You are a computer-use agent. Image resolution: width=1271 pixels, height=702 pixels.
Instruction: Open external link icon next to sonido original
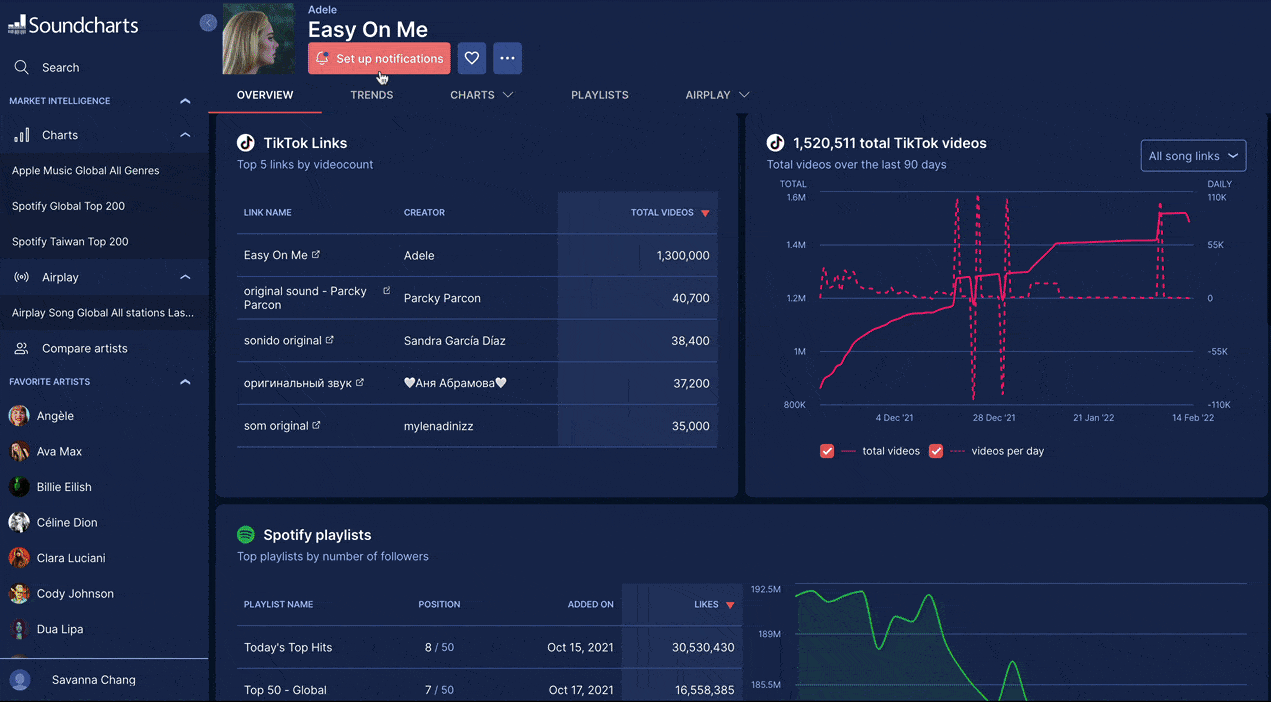pos(330,340)
